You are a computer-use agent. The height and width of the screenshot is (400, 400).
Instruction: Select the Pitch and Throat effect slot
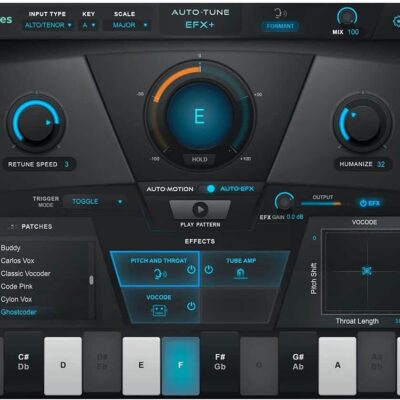(x=156, y=269)
